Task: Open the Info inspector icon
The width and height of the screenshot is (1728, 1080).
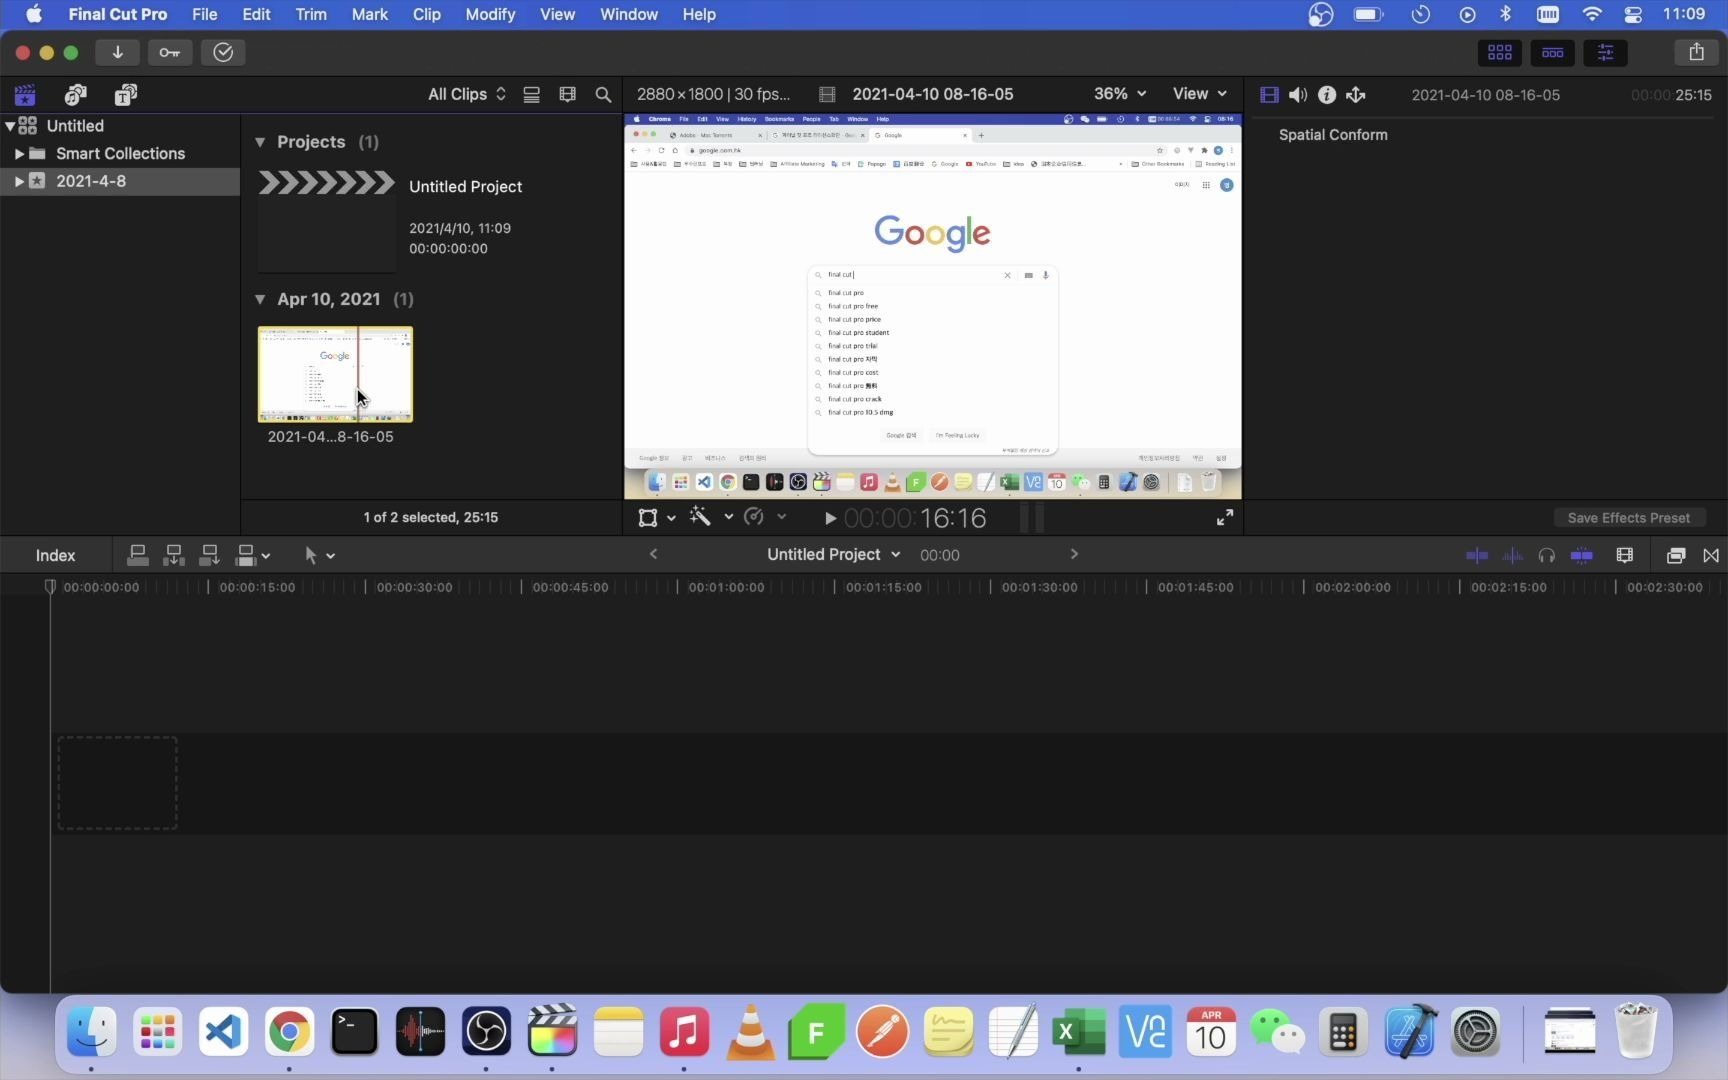Action: [x=1327, y=95]
